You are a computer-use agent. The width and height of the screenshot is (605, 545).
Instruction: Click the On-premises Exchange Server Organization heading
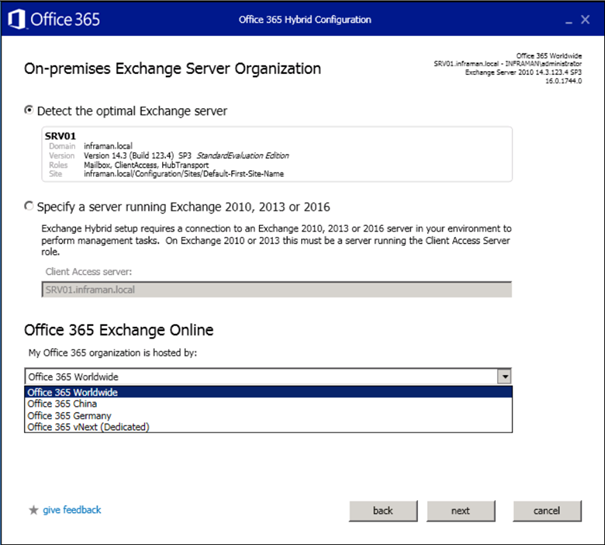[x=172, y=69]
